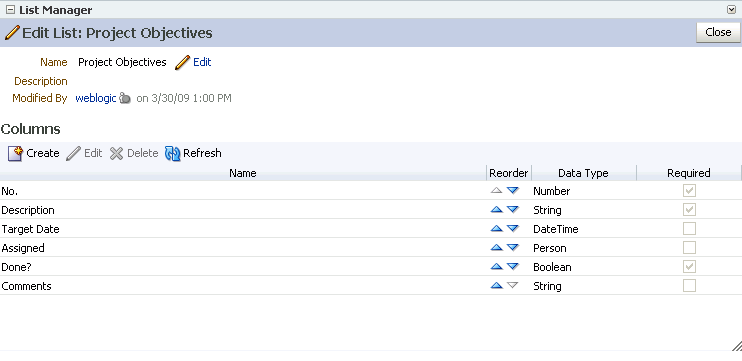Sort by the Name column header
This screenshot has width=742, height=361.
(x=243, y=173)
